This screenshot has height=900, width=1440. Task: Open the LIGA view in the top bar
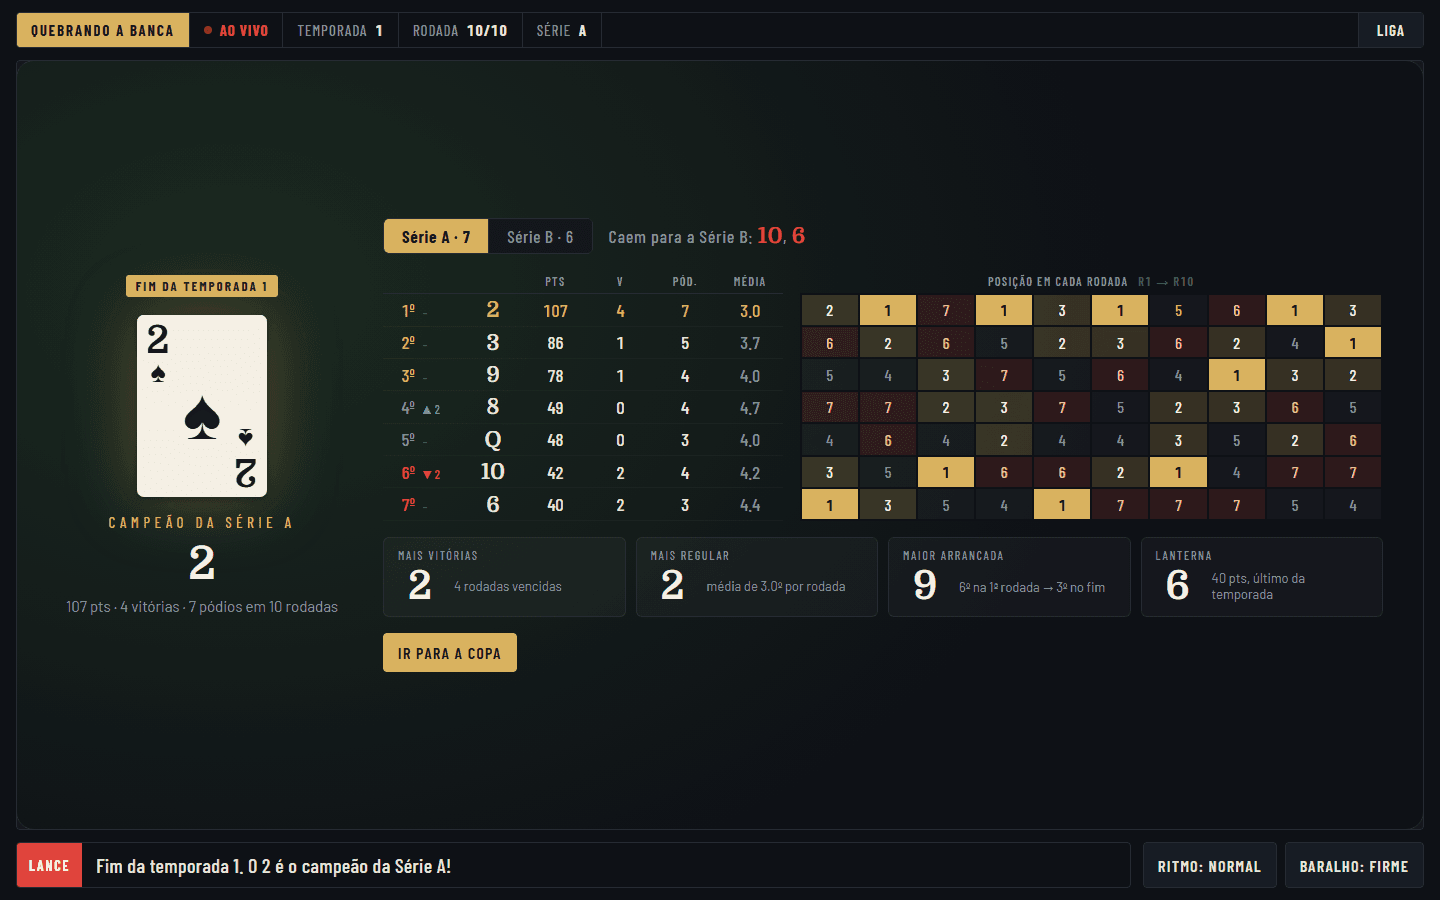tap(1390, 31)
